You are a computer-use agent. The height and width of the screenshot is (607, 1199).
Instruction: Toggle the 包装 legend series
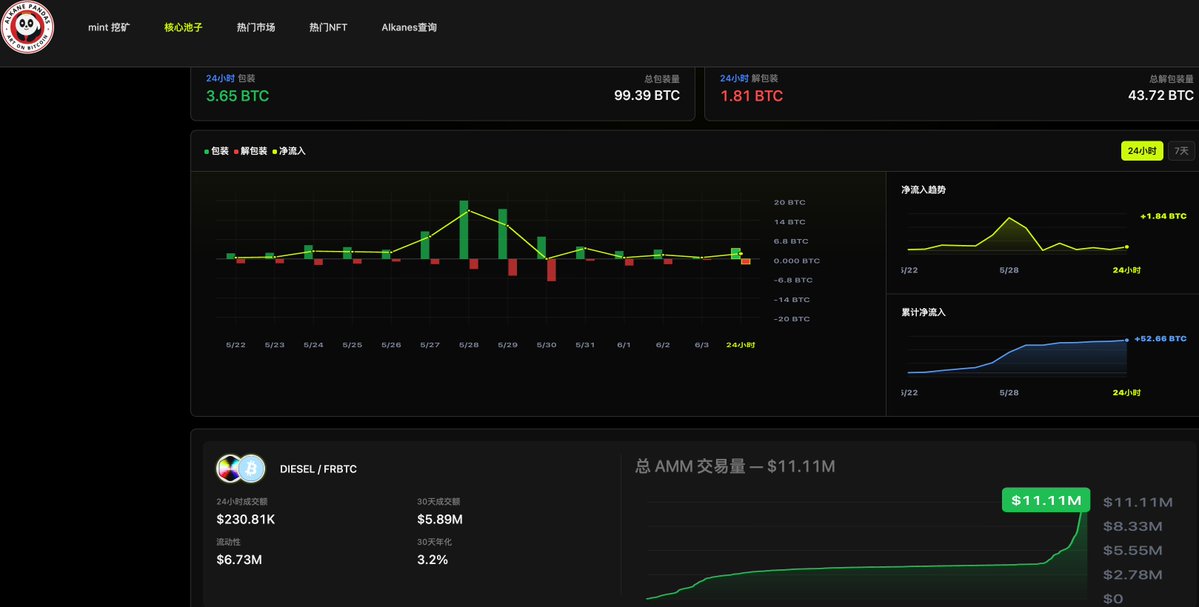tap(216, 151)
